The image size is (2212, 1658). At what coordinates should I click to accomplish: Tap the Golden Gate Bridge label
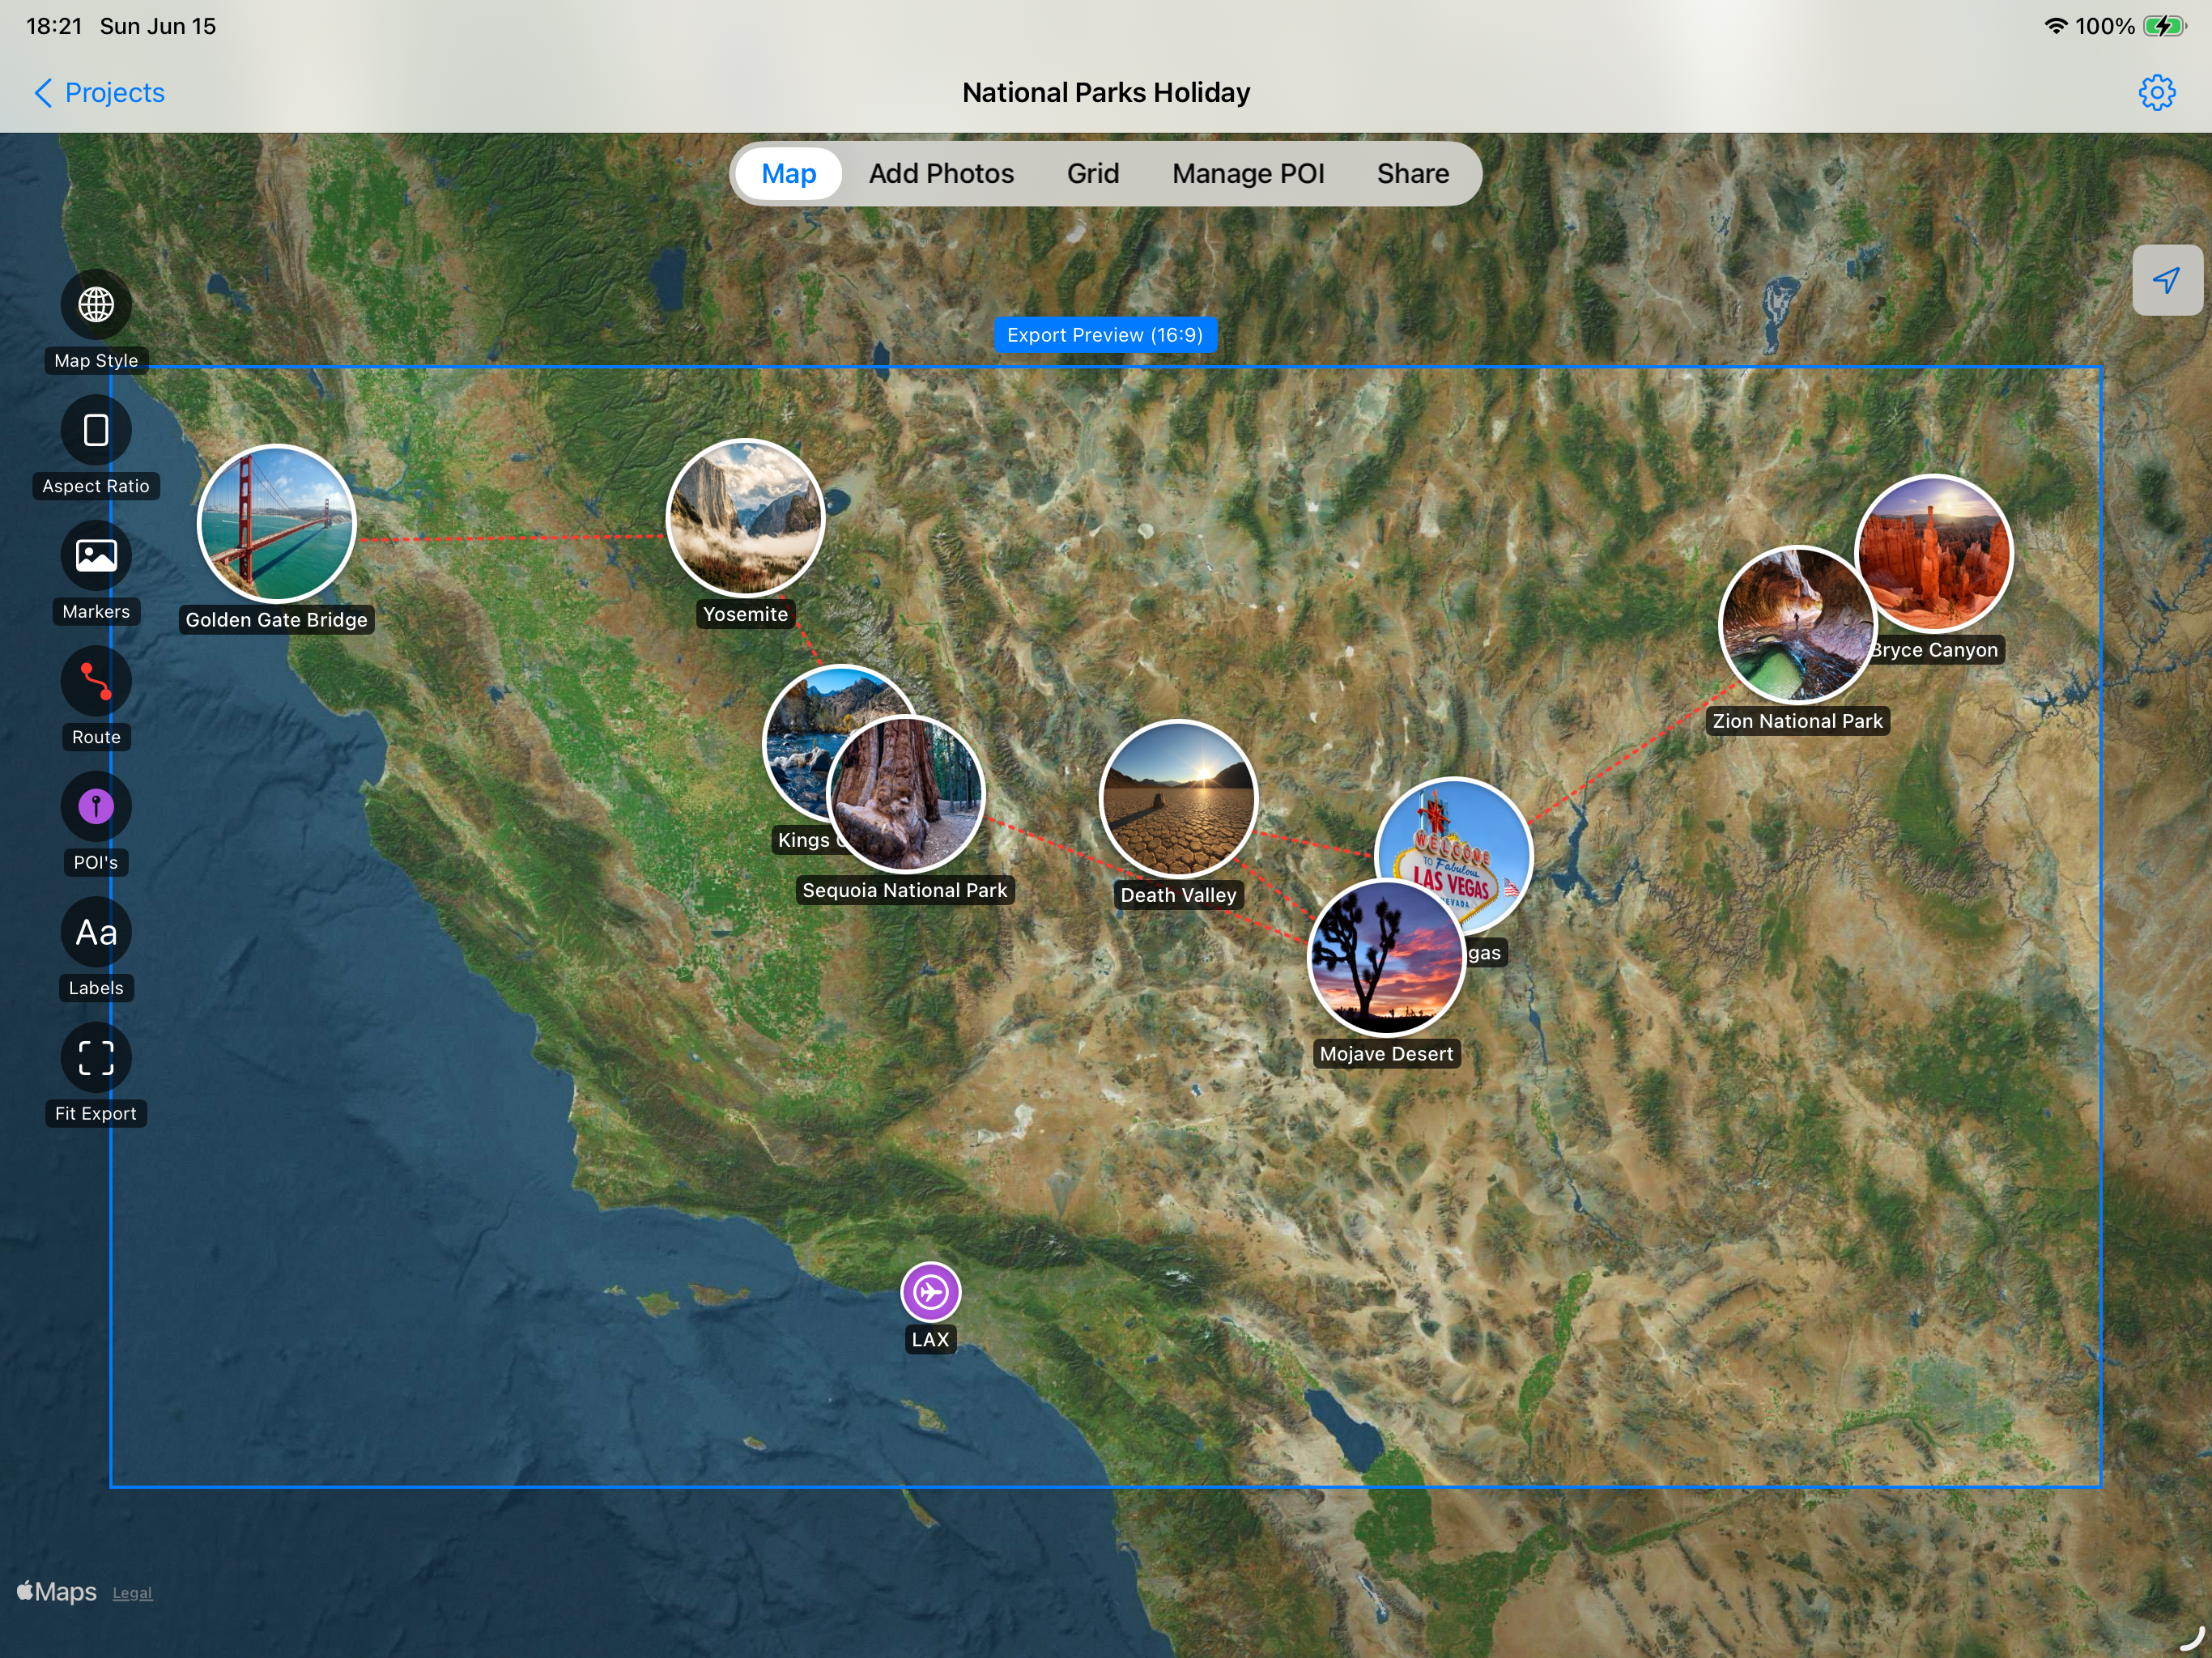276,620
